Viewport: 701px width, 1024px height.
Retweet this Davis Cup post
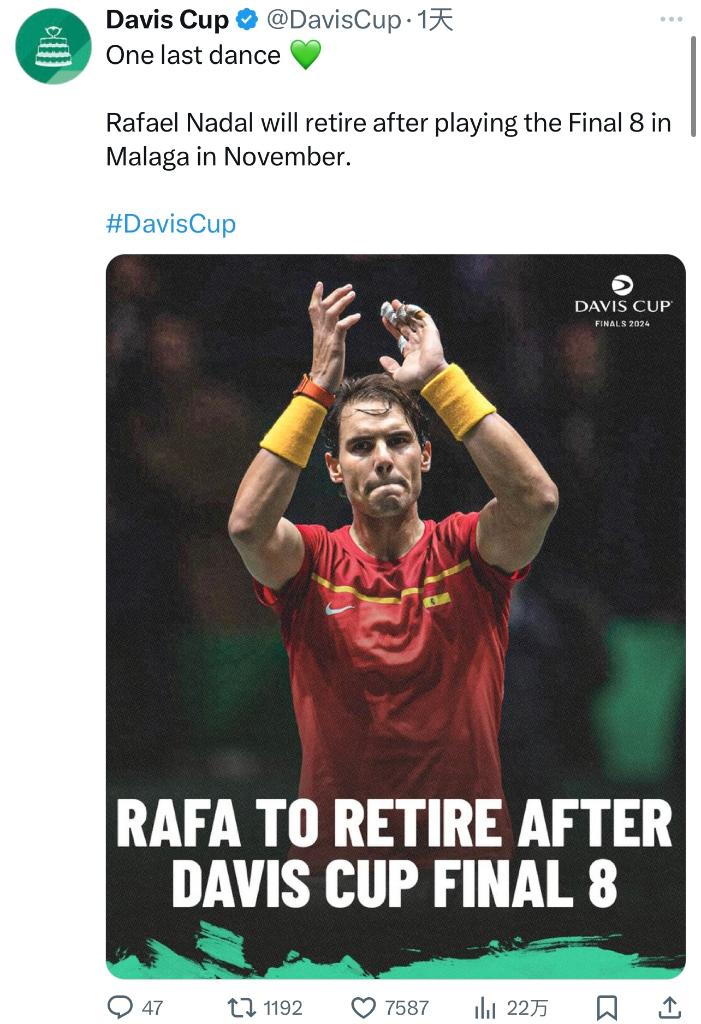coord(241,1007)
